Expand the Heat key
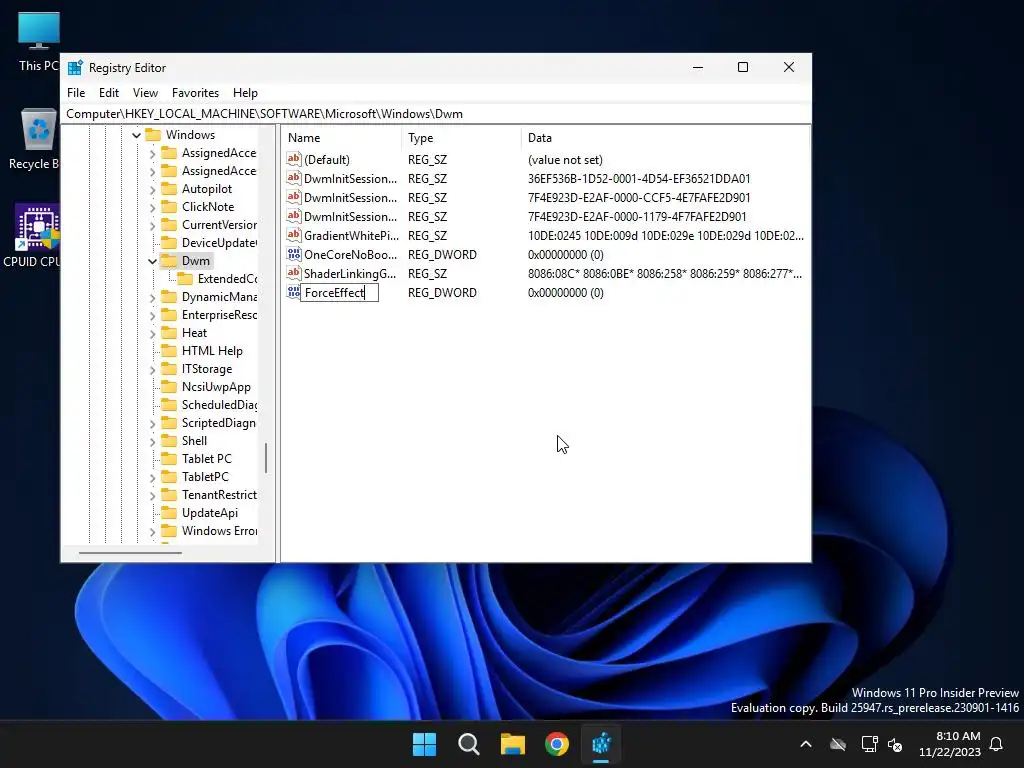The width and height of the screenshot is (1024, 768). [x=153, y=333]
